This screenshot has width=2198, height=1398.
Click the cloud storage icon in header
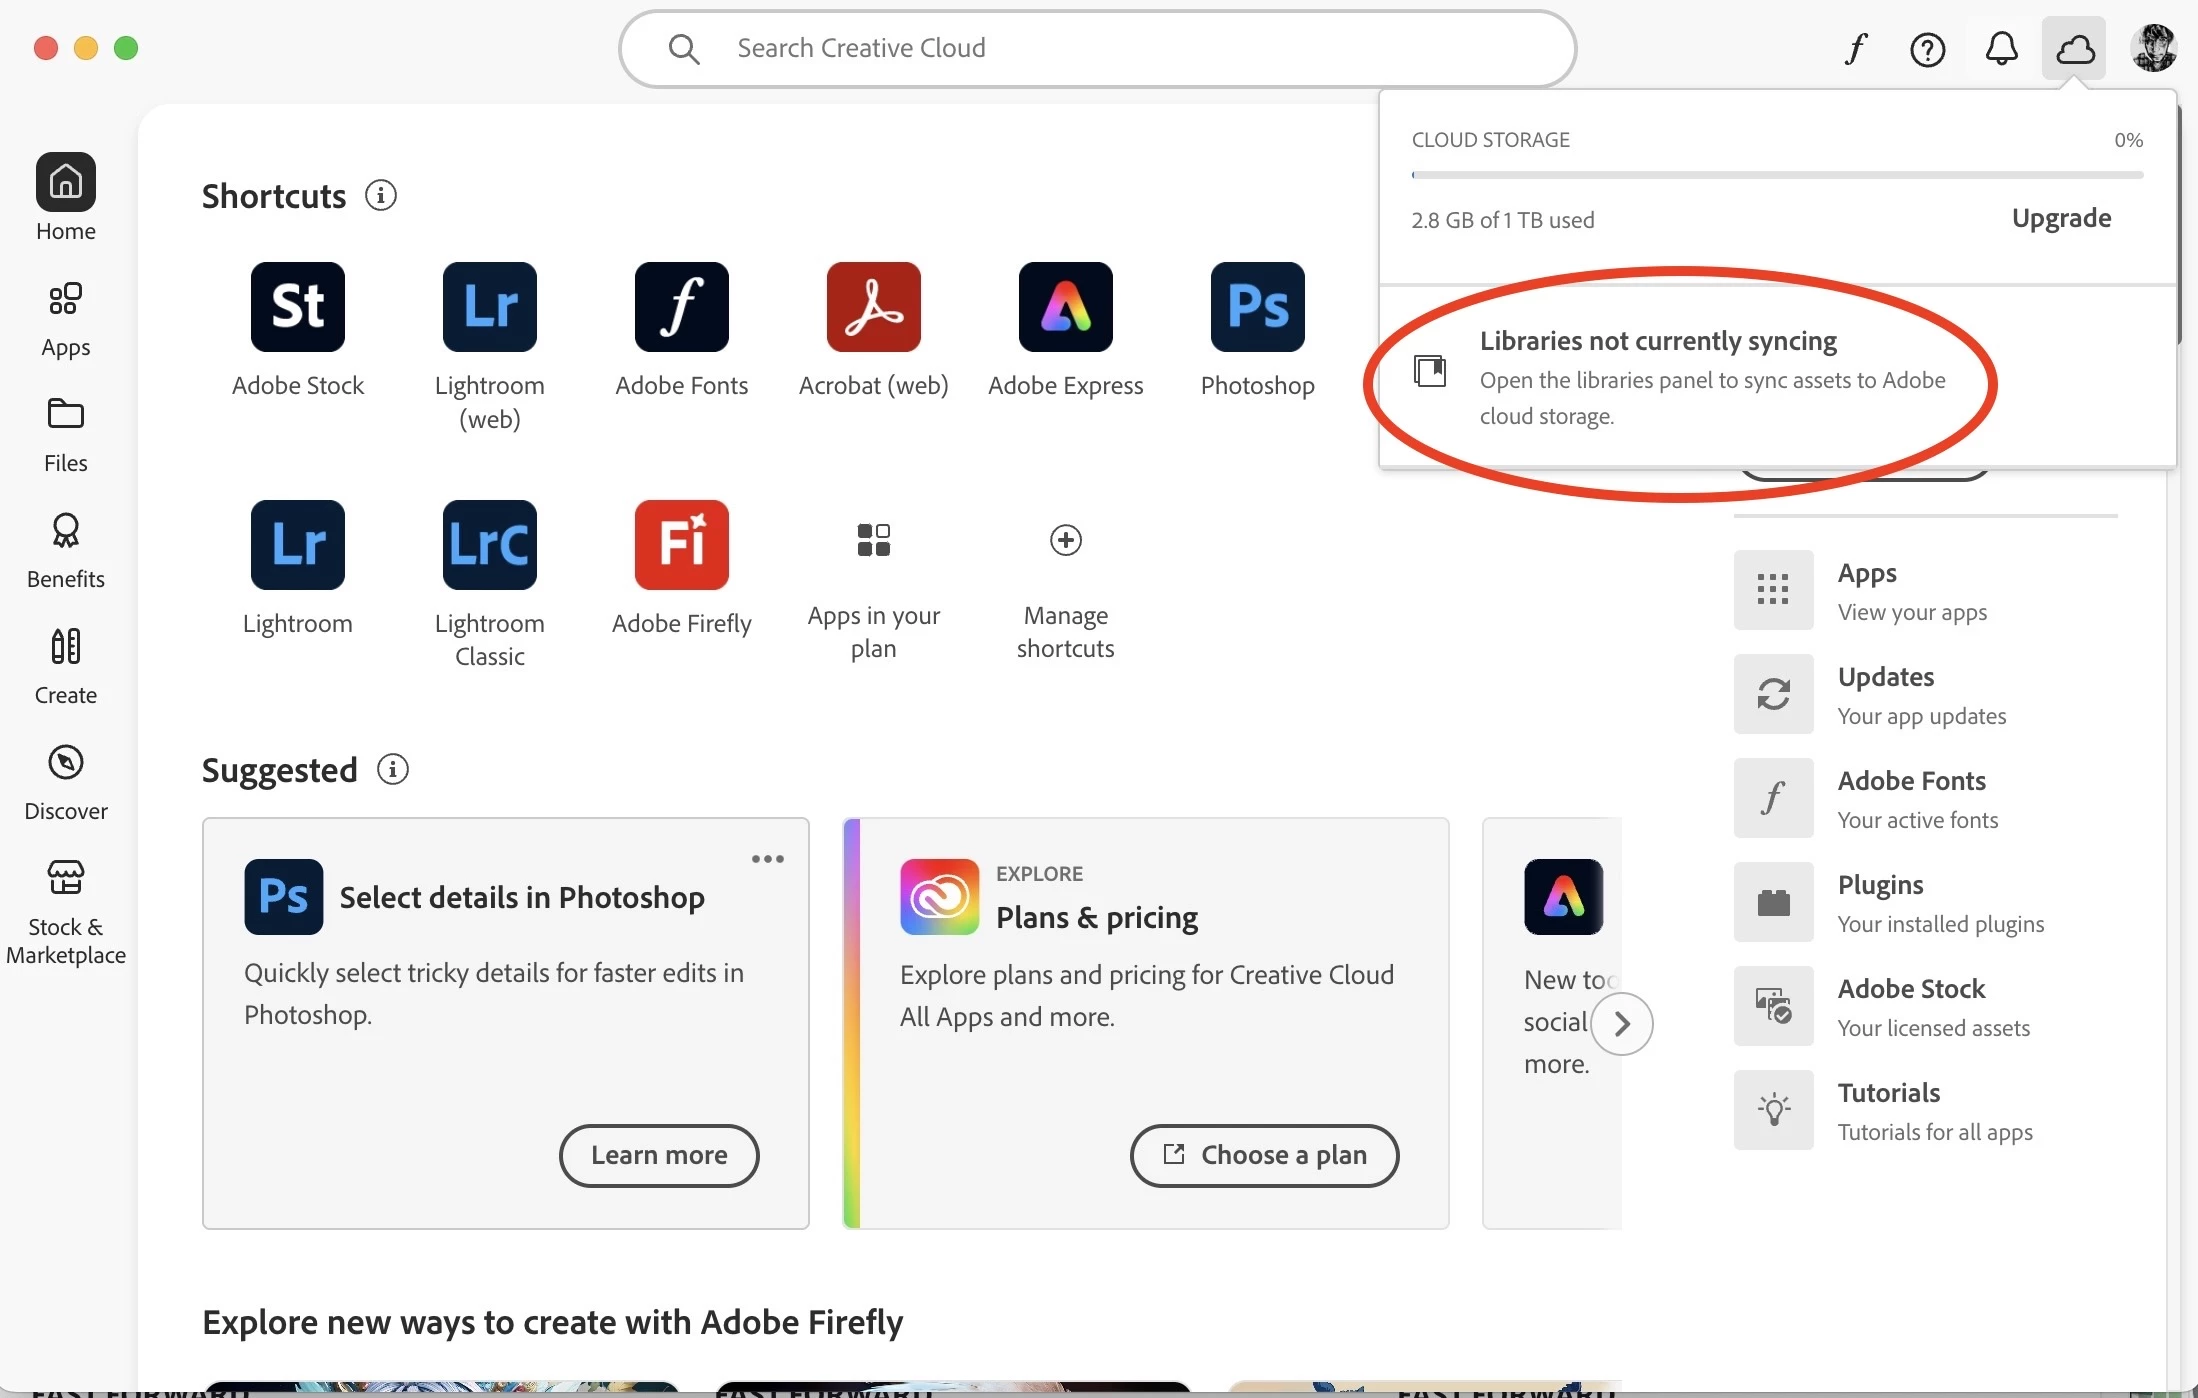point(2074,48)
